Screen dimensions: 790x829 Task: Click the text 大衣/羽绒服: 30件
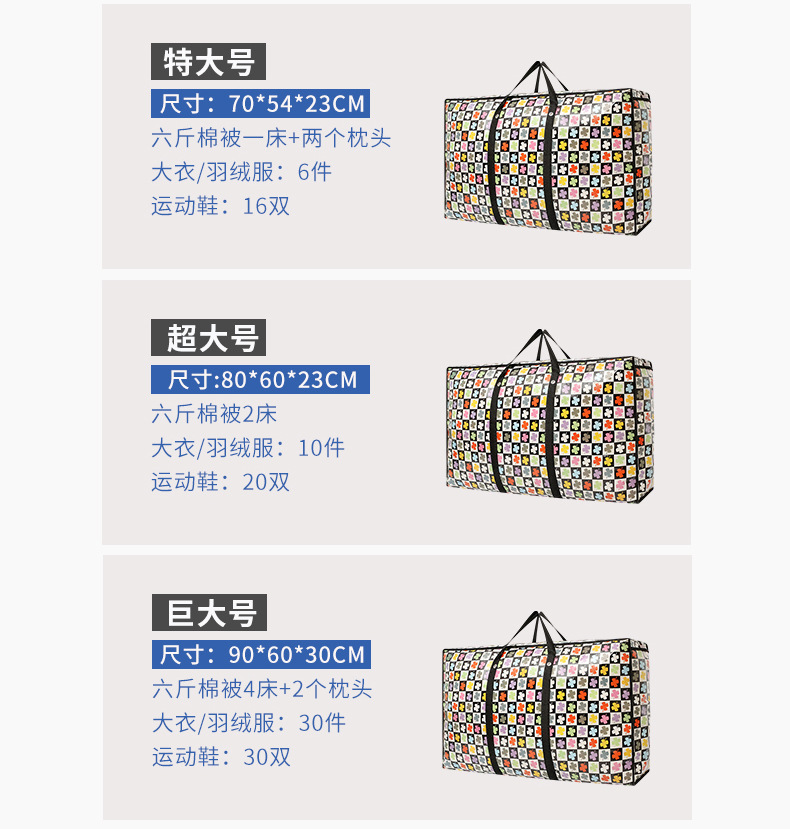point(249,723)
